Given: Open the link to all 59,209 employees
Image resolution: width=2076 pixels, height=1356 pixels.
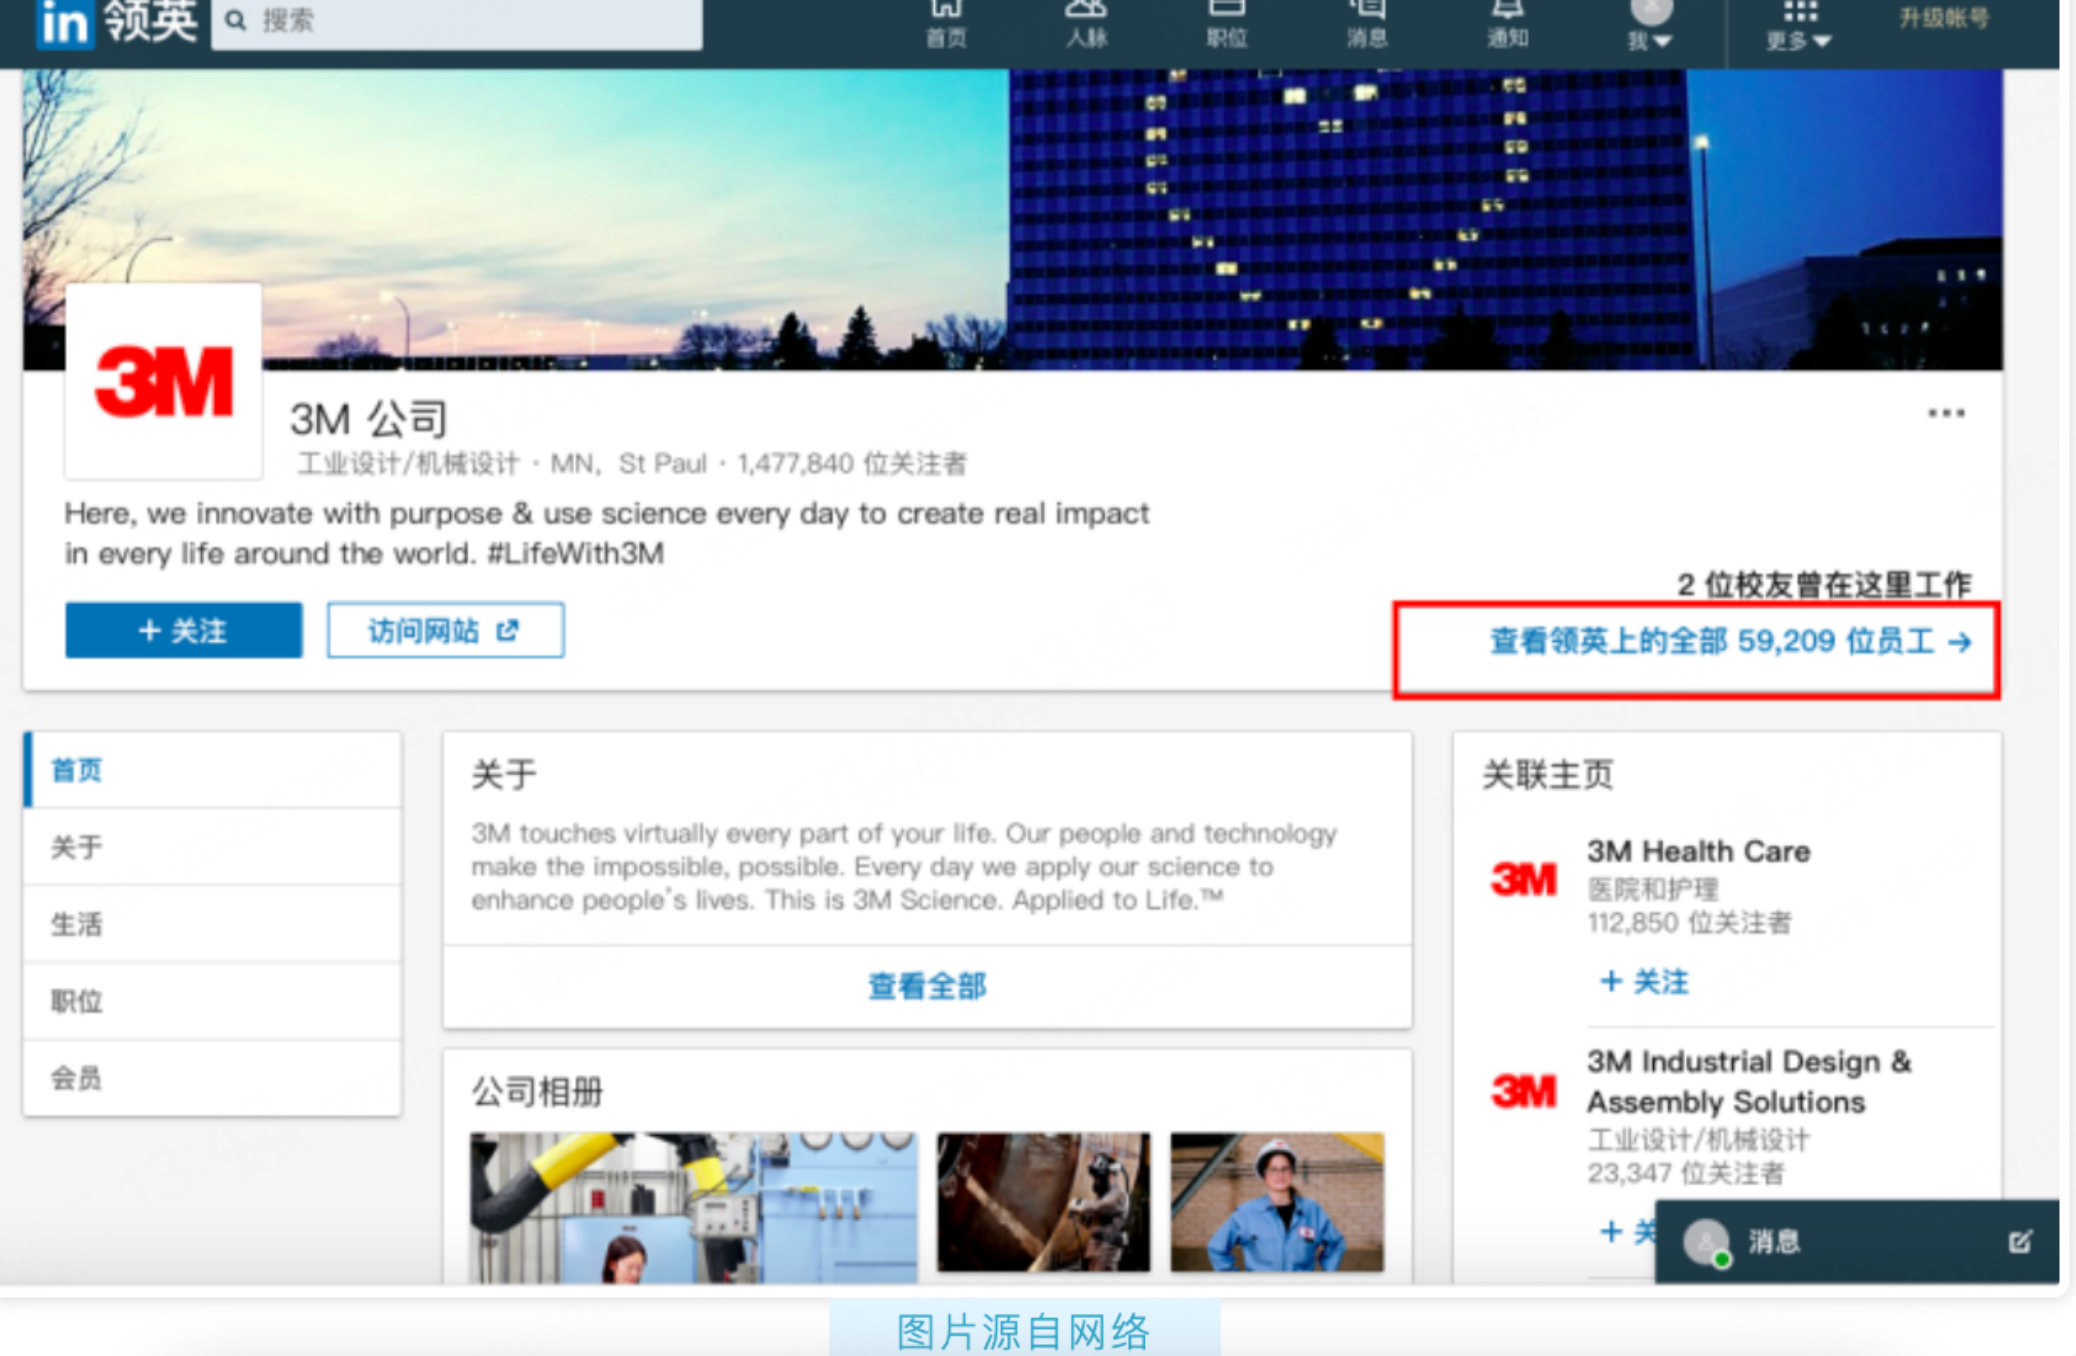Looking at the screenshot, I should coord(1730,641).
